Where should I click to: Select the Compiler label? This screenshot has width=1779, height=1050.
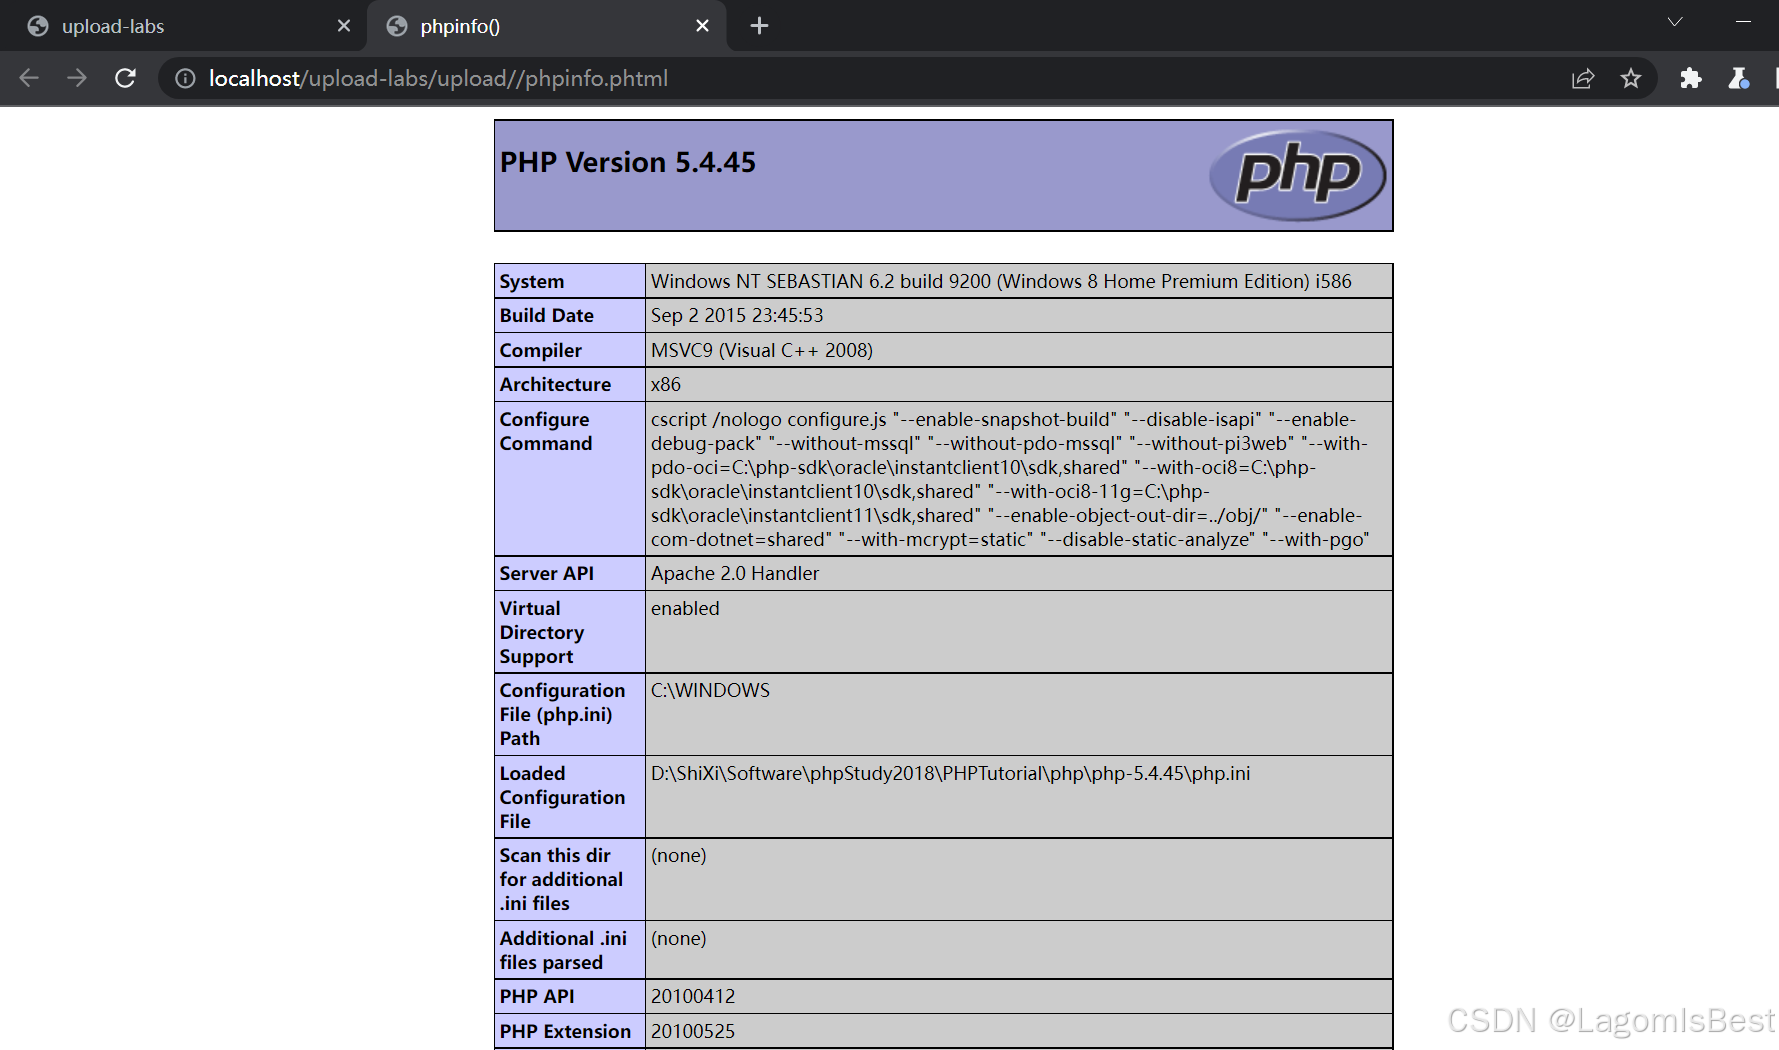[x=541, y=351]
